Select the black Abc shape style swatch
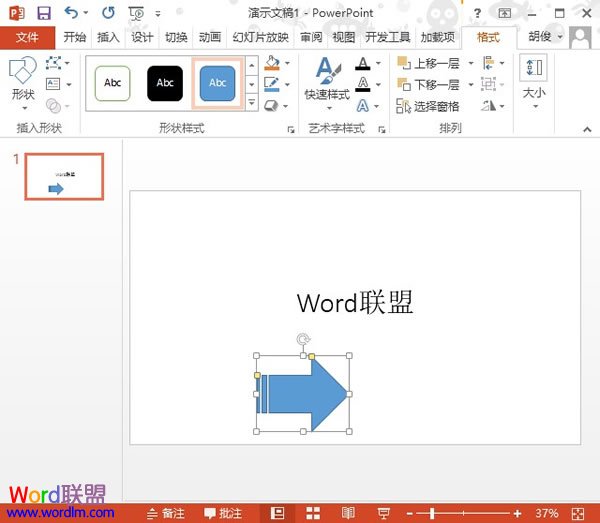 coord(164,83)
